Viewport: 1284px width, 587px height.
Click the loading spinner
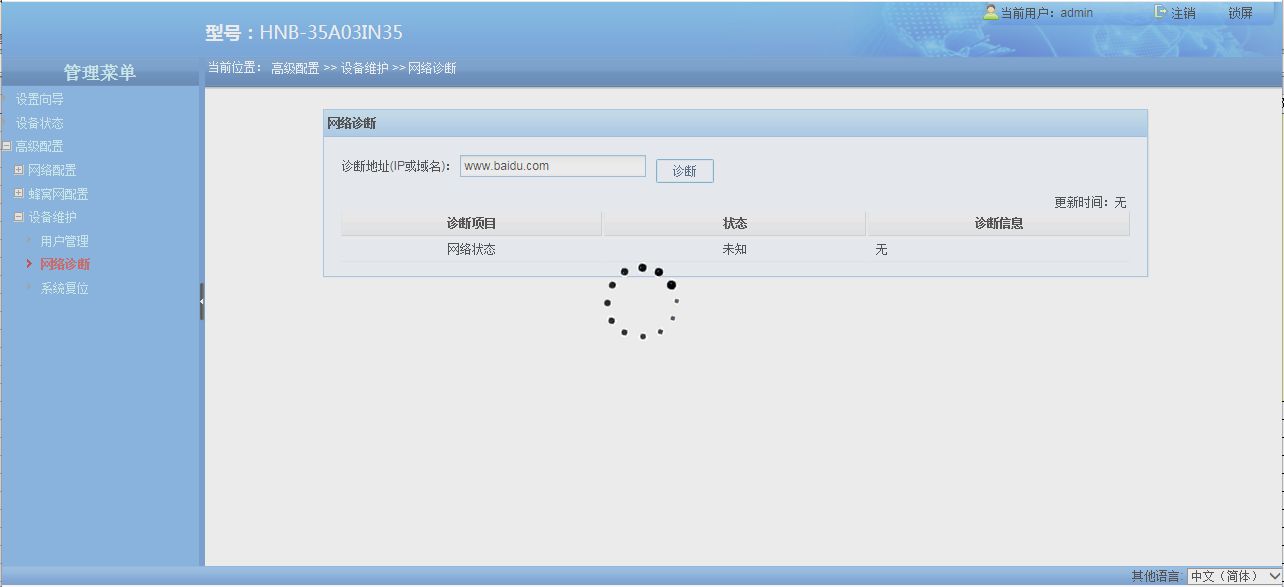641,301
